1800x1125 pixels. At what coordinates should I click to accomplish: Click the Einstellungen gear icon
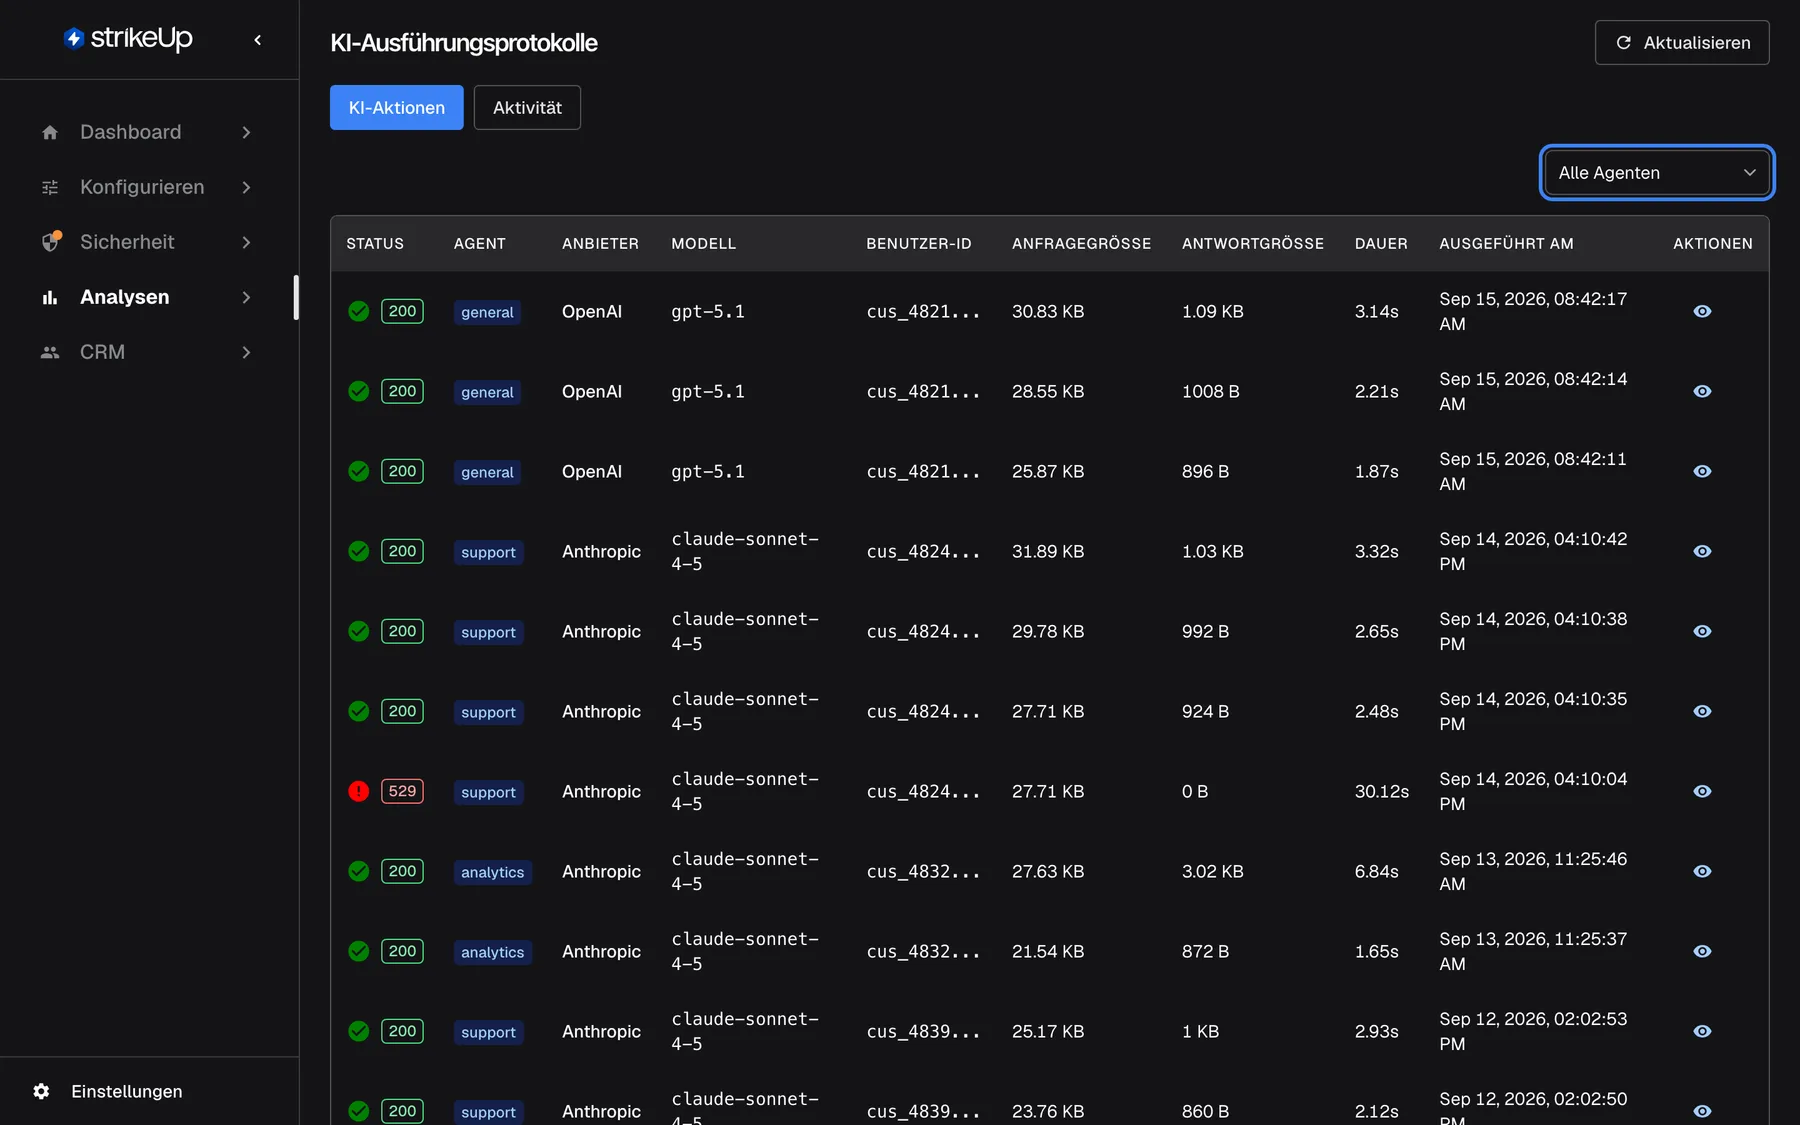click(x=41, y=1091)
